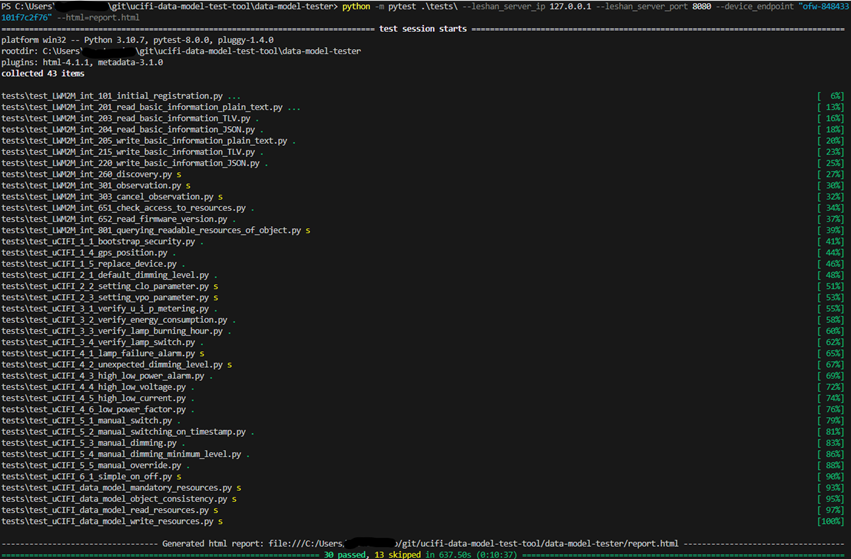This screenshot has width=851, height=559.
Task: Click 'python' in the command prompt line
Action: point(356,7)
